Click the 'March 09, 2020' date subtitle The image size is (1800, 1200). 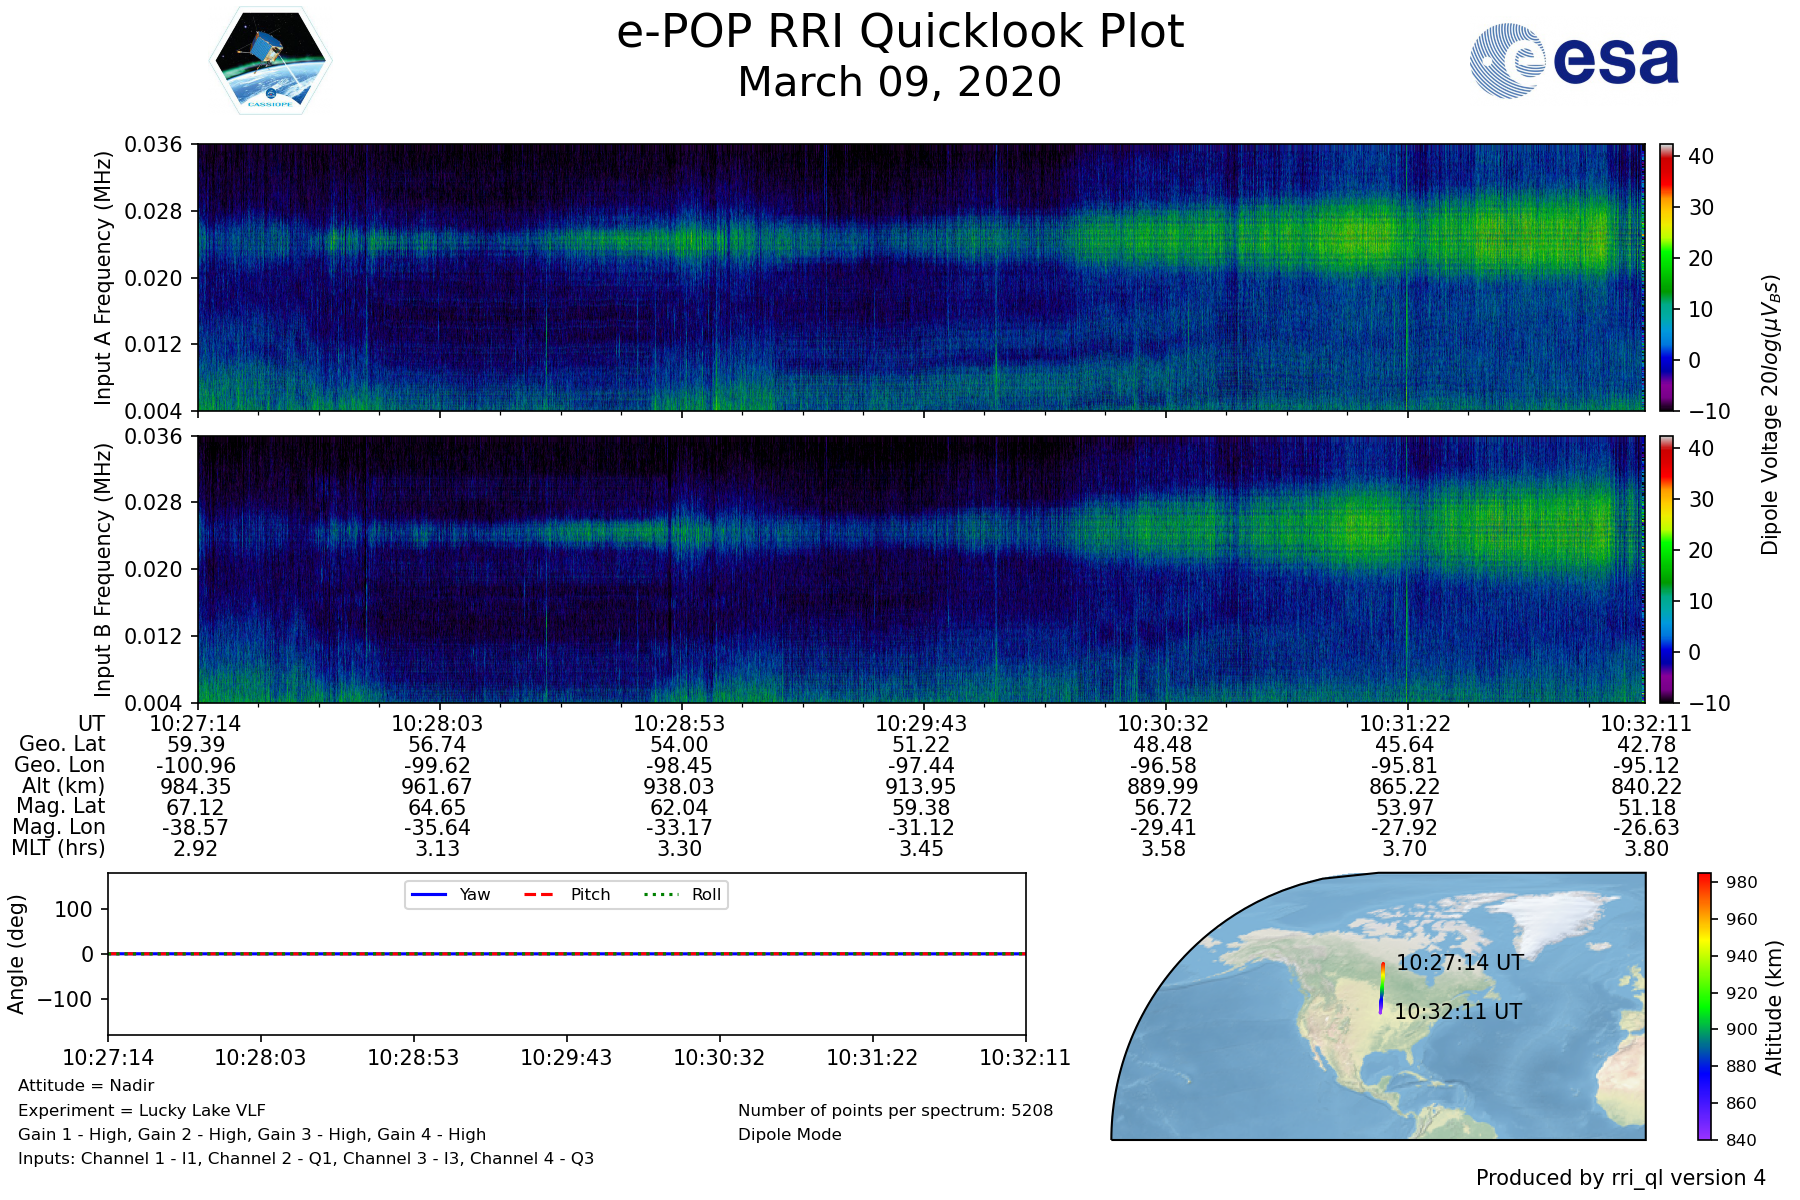pos(900,82)
